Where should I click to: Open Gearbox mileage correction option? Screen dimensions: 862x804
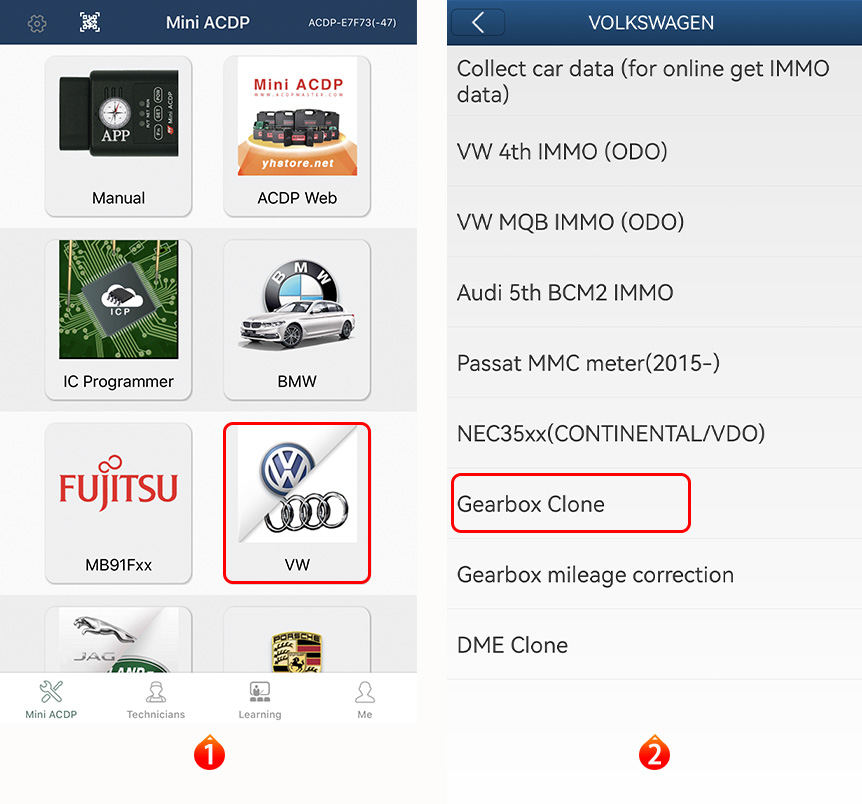click(654, 574)
